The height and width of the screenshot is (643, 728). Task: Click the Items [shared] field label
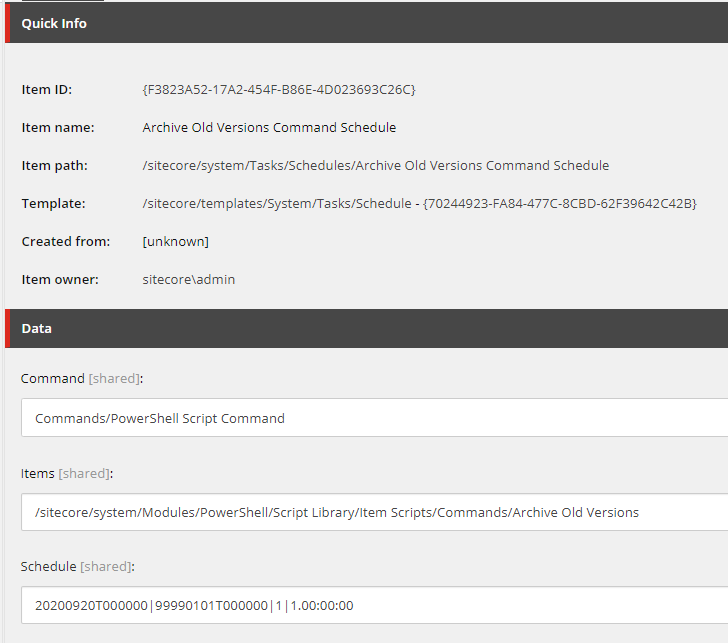pyautogui.click(x=67, y=474)
